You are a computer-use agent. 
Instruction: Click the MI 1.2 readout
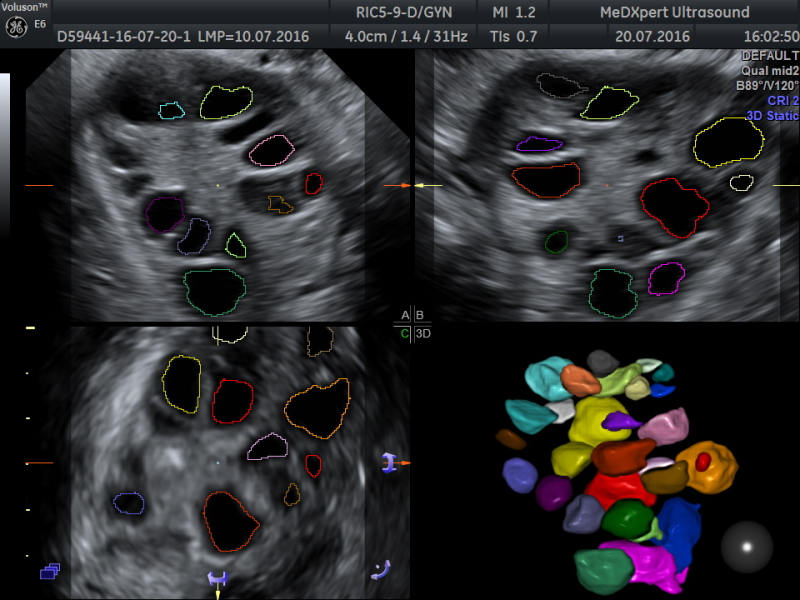pos(514,12)
